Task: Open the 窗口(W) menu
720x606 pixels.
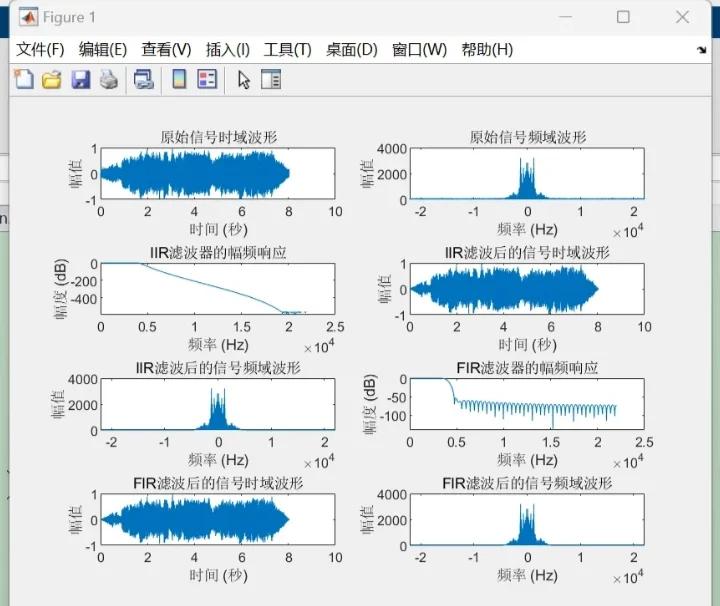Action: pyautogui.click(x=419, y=50)
